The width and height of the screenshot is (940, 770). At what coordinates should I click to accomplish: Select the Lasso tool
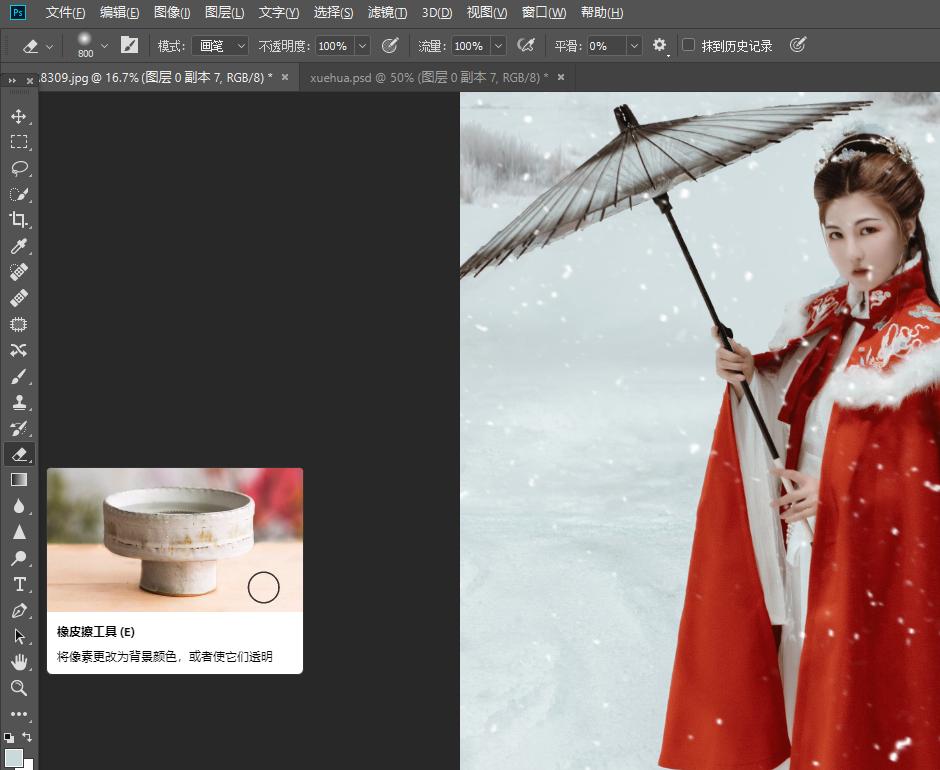coord(18,168)
